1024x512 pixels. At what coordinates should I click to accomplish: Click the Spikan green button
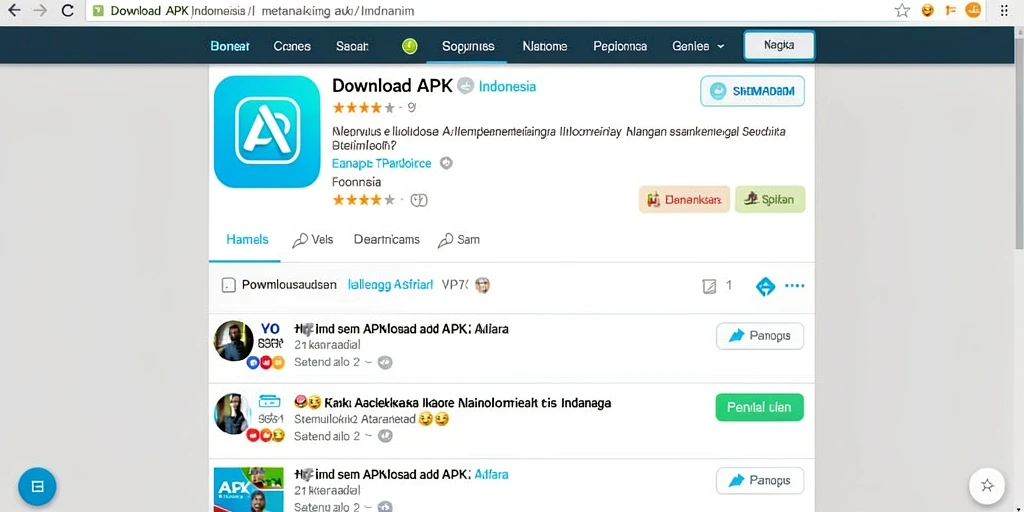(770, 199)
